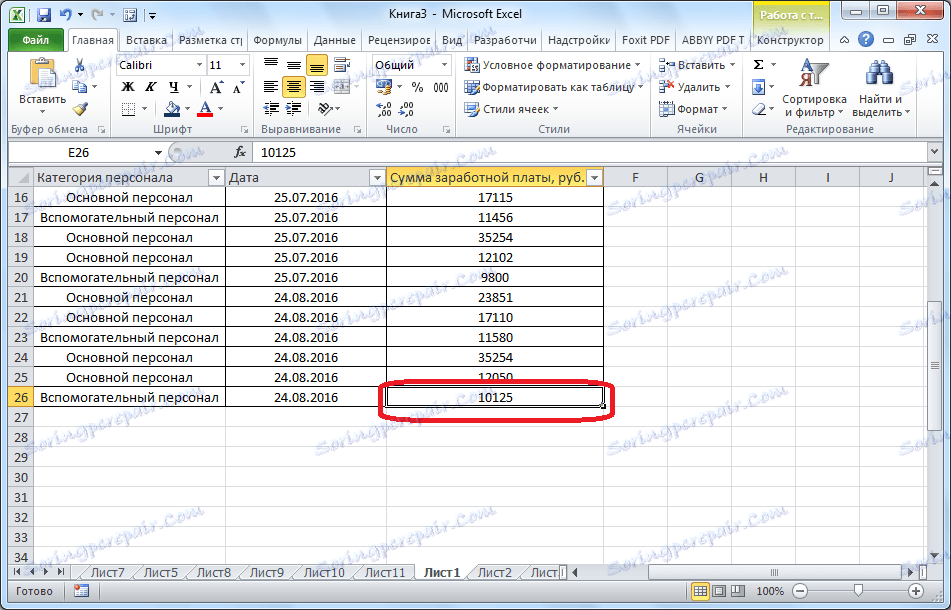The image size is (951, 610).
Task: Expand the Общий number format dropdown
Action: point(445,65)
